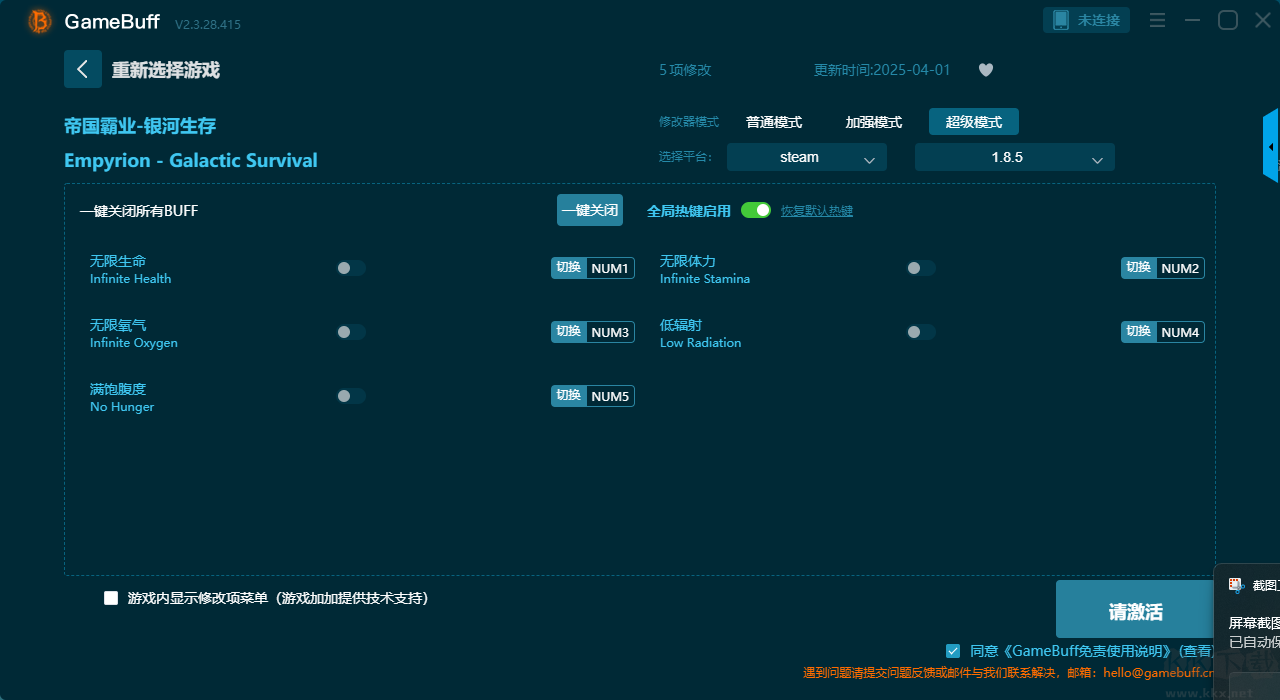
Task: Click 切换 button for NUM2 hotkey
Action: (x=1139, y=268)
